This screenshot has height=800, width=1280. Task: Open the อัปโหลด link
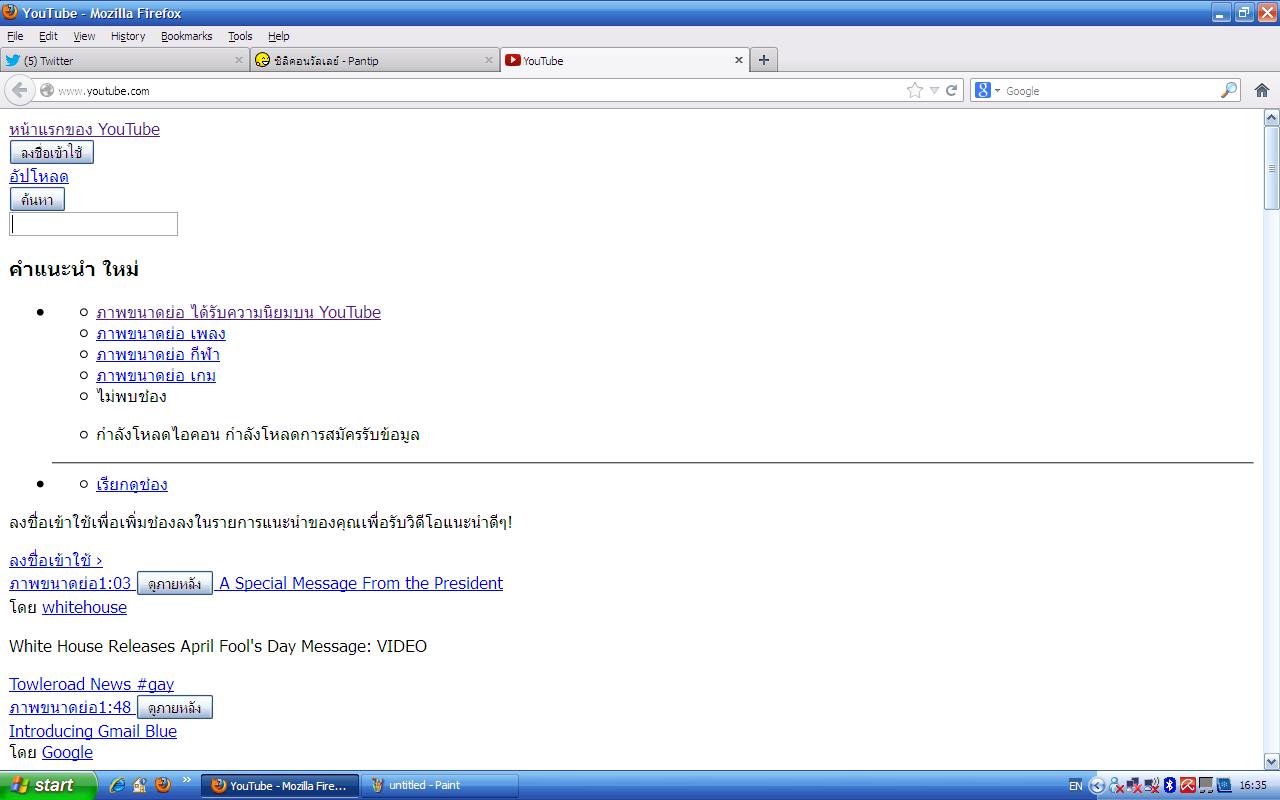[39, 177]
